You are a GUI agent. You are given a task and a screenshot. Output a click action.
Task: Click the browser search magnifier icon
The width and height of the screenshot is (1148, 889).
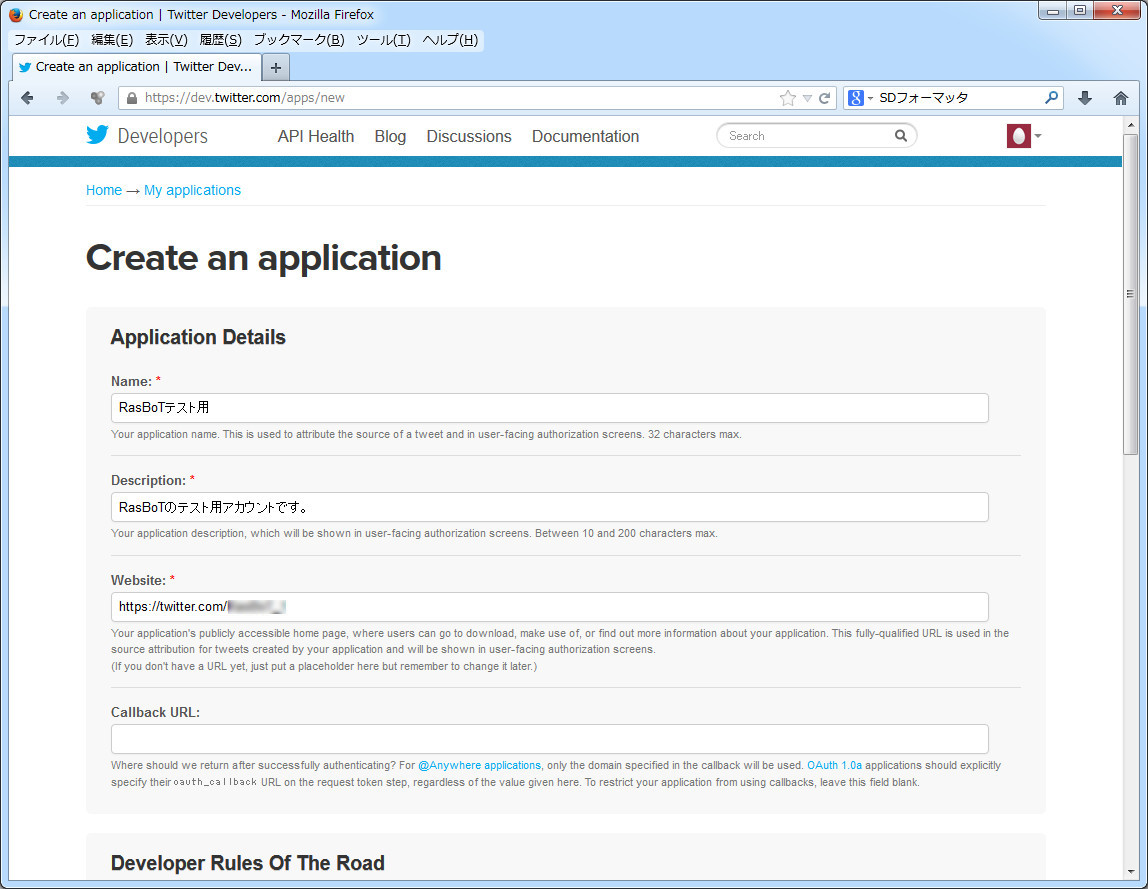(x=1051, y=97)
